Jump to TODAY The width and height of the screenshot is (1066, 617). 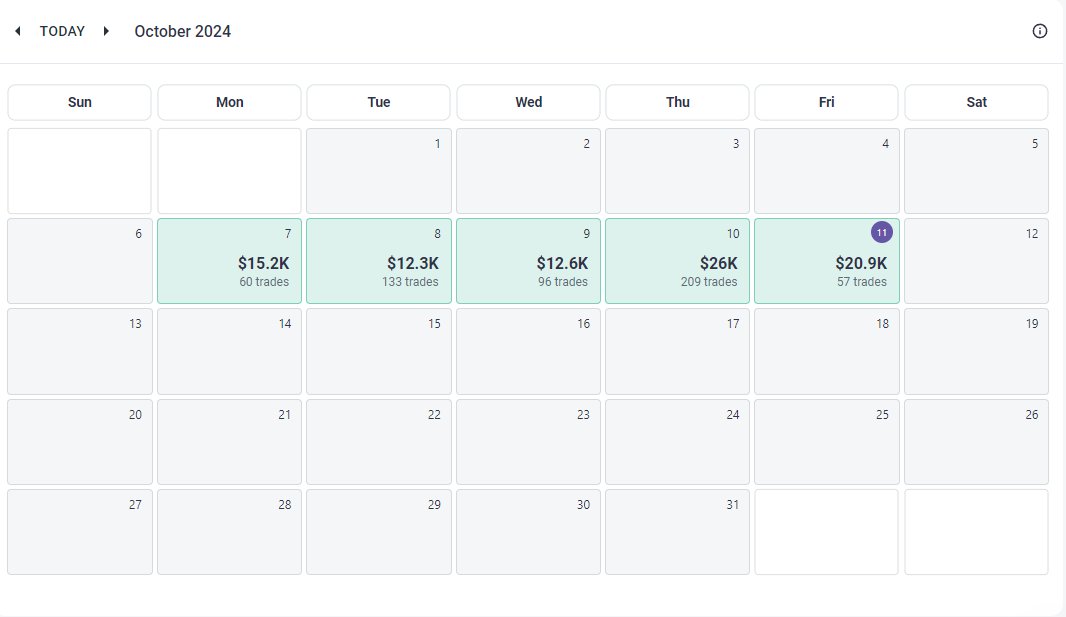coord(62,31)
